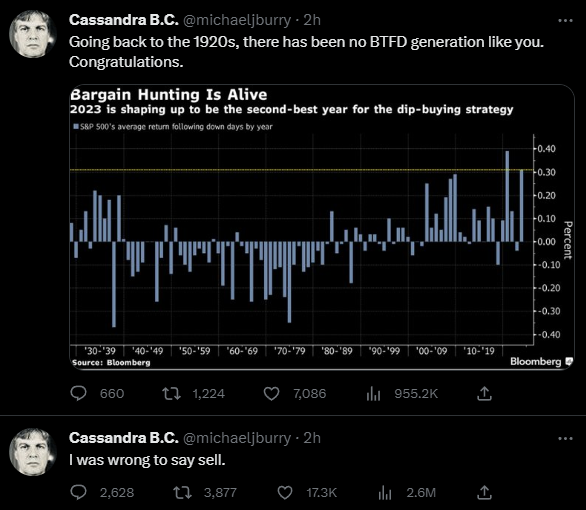Screen dimensions: 586x510
Task: Share the first tweet via share icon
Action: click(484, 393)
